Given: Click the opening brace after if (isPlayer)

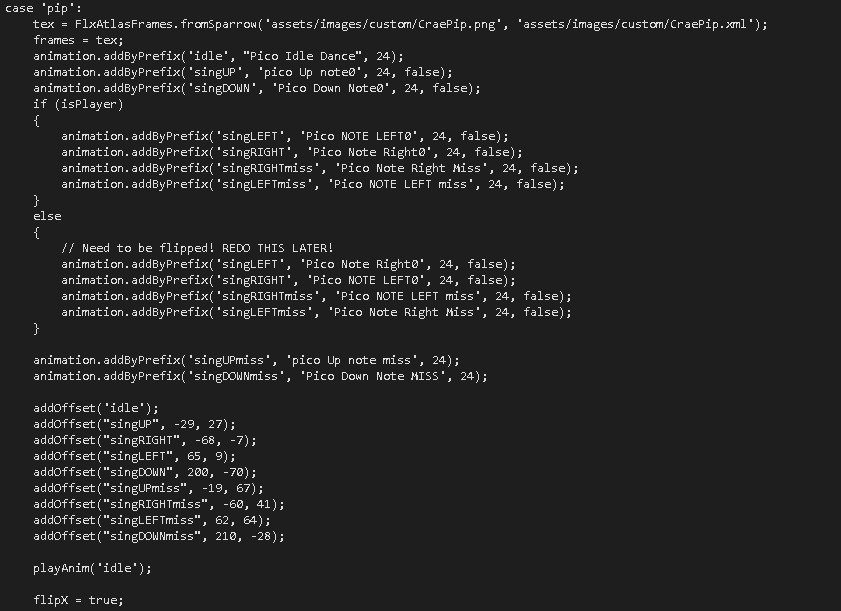Looking at the screenshot, I should (x=36, y=120).
